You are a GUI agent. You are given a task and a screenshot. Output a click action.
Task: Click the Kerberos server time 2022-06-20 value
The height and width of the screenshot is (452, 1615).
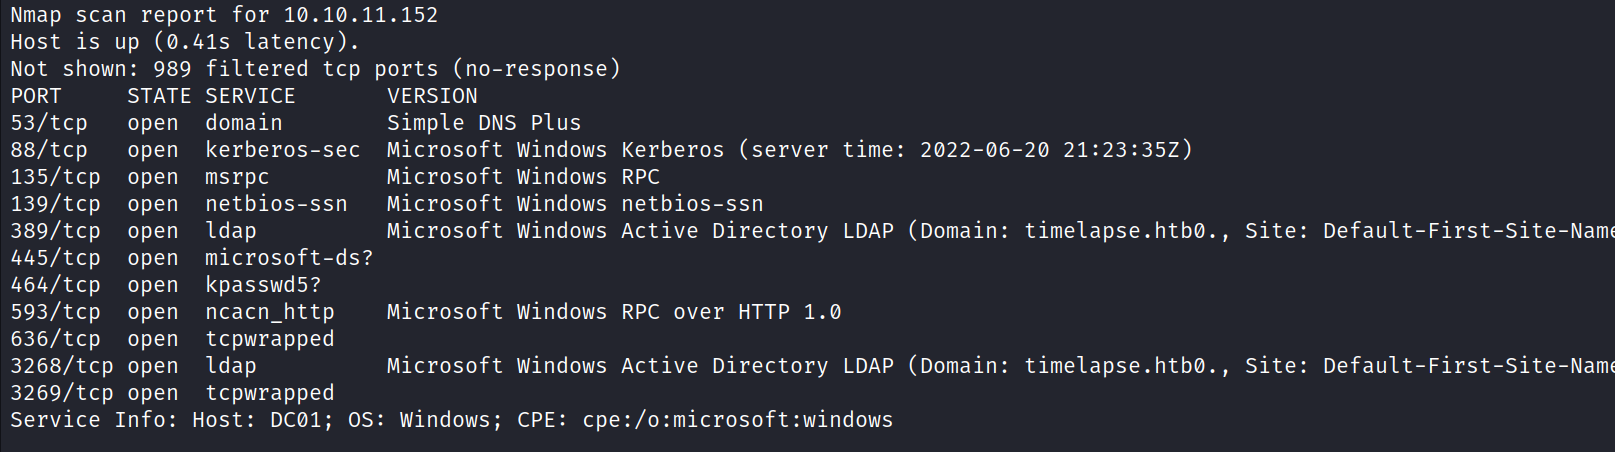click(984, 150)
